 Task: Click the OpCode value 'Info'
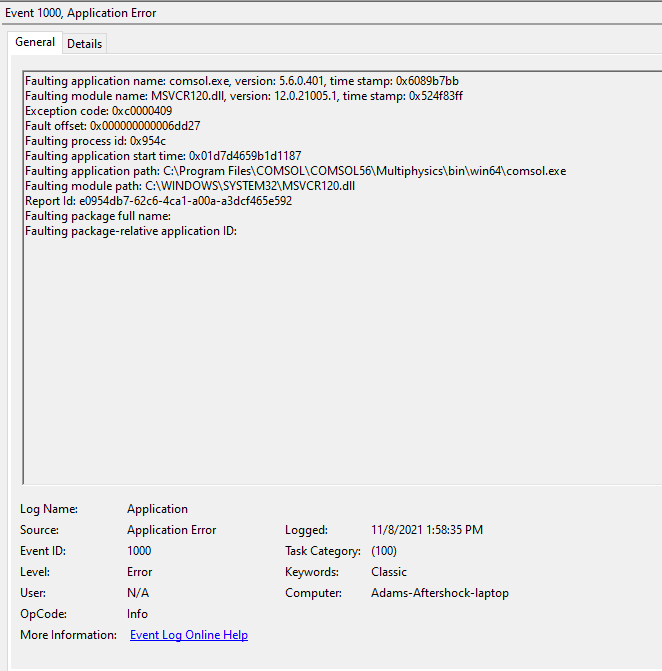[137, 614]
